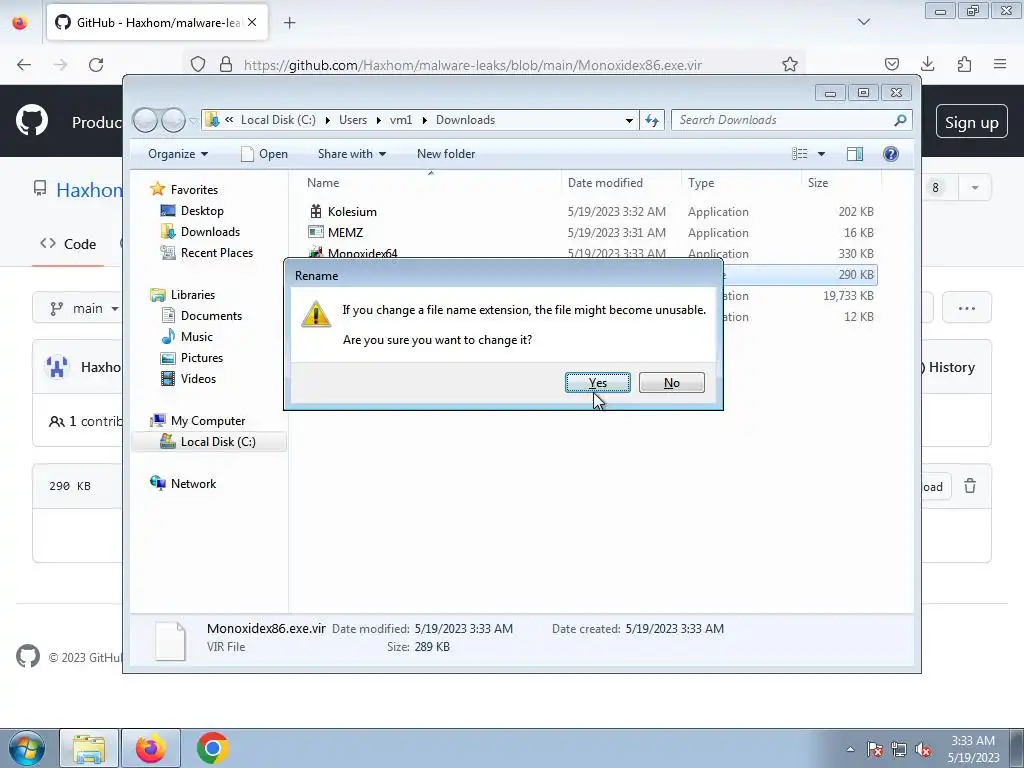The image size is (1024, 768).
Task: Select Local Disk (C:) in the breadcrumb
Action: [x=278, y=120]
